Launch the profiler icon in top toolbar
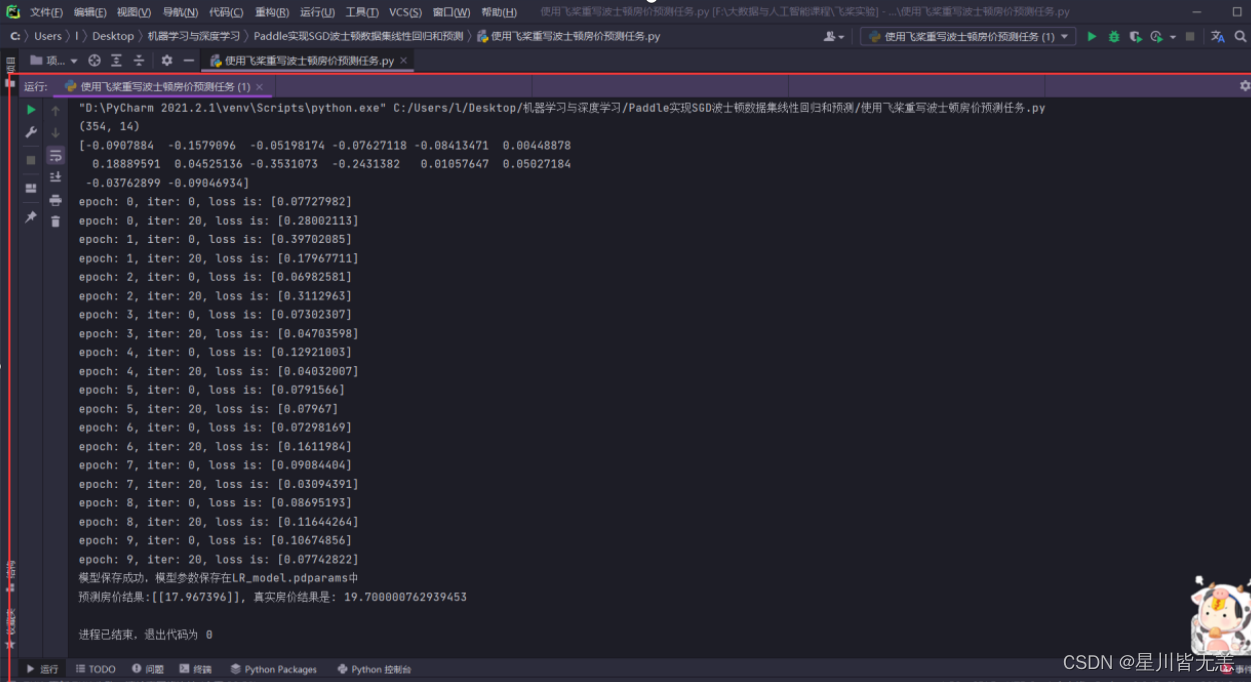 [1156, 36]
